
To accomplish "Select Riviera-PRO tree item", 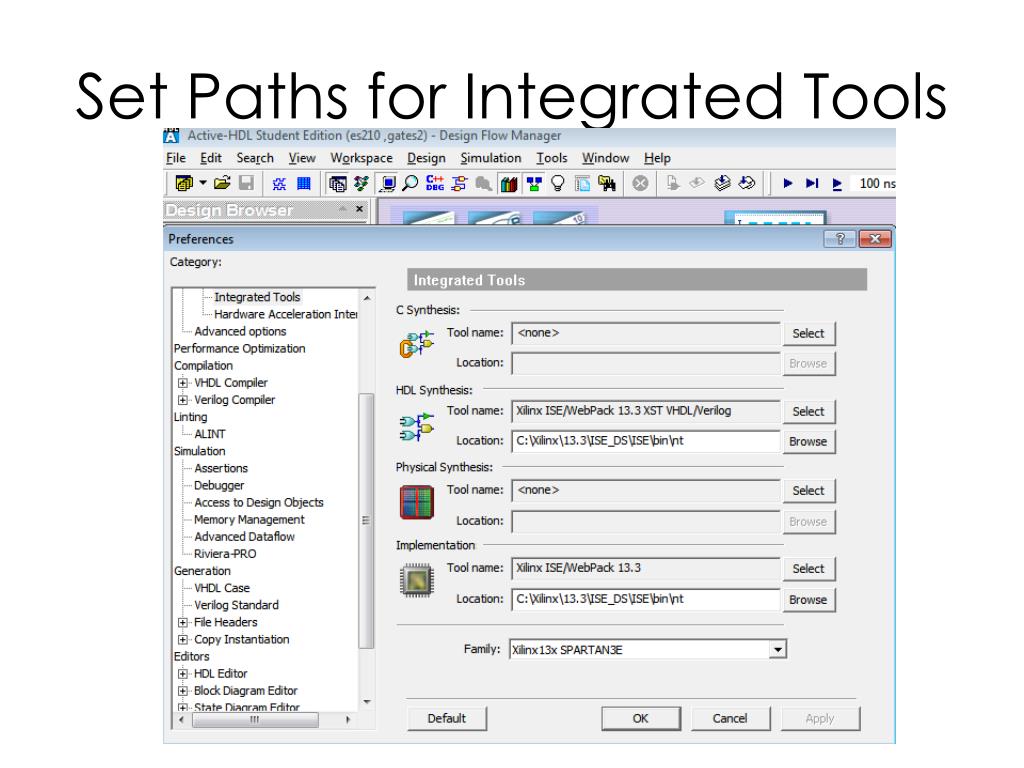I will click(225, 554).
